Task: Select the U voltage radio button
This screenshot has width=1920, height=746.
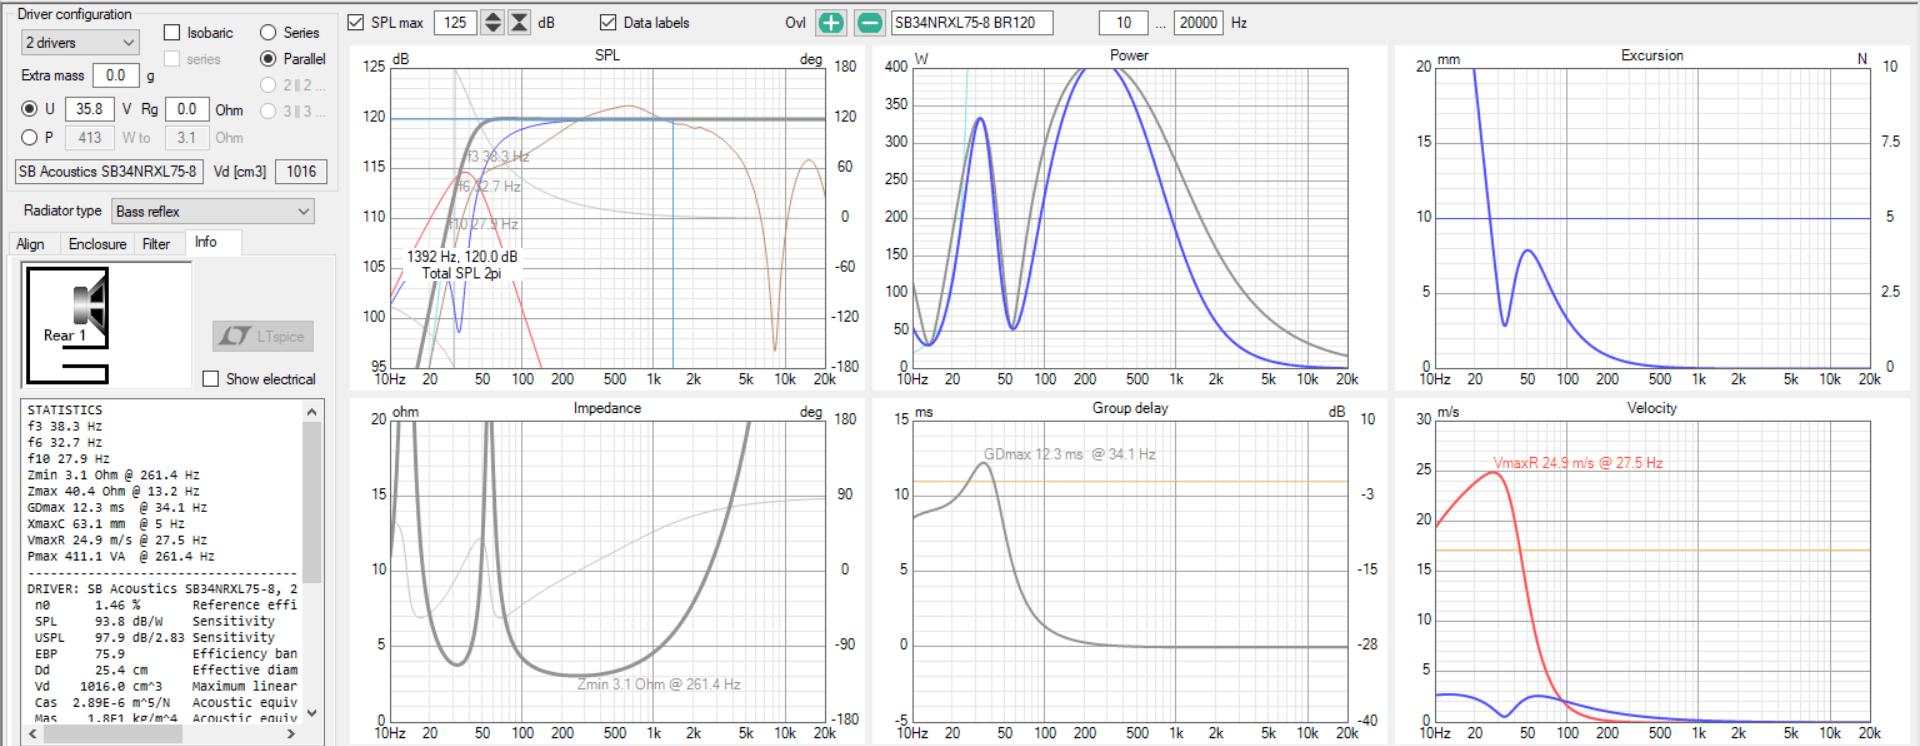Action: click(x=29, y=109)
